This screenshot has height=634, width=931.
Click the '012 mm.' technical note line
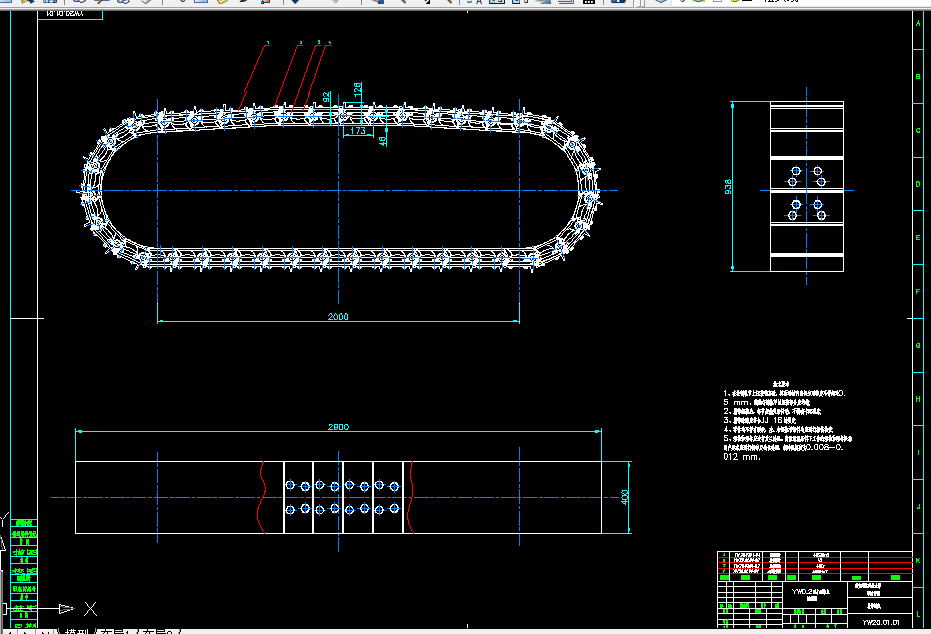coord(742,457)
